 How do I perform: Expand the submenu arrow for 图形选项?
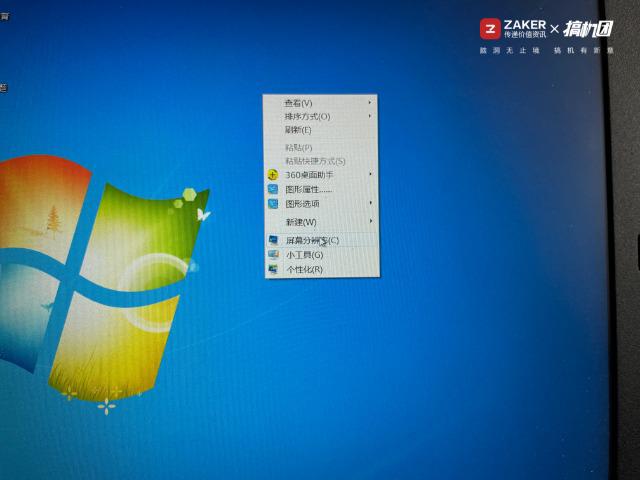(x=371, y=202)
